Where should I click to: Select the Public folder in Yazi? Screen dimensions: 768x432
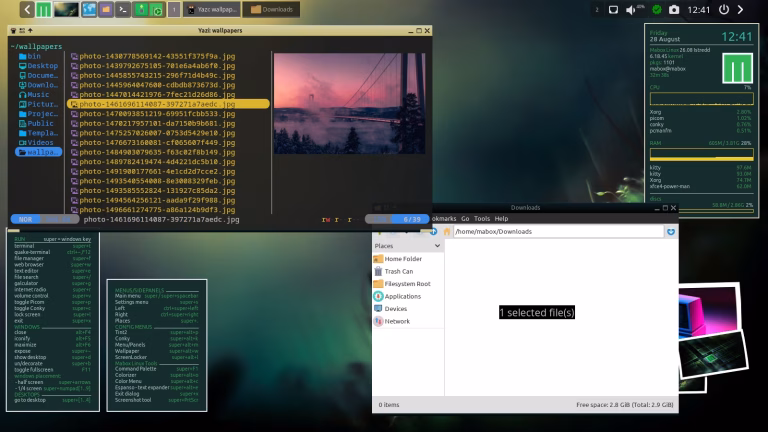(x=36, y=123)
